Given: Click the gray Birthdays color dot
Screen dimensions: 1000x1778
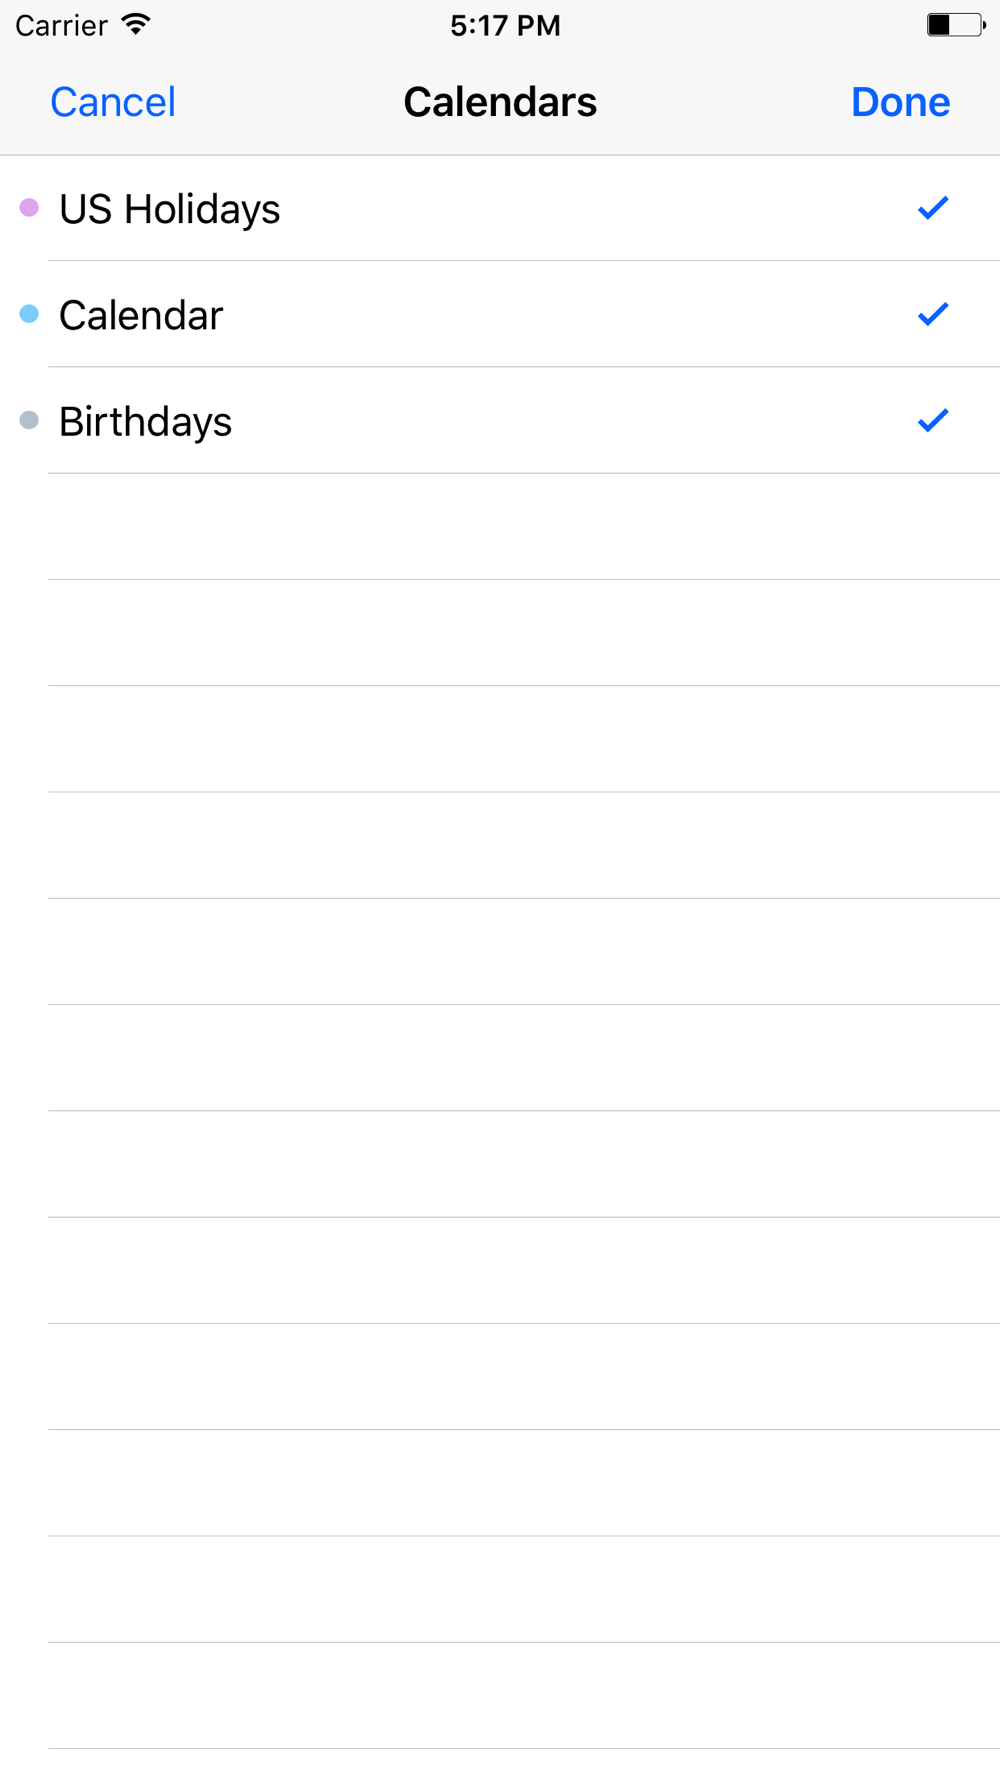Looking at the screenshot, I should point(29,420).
